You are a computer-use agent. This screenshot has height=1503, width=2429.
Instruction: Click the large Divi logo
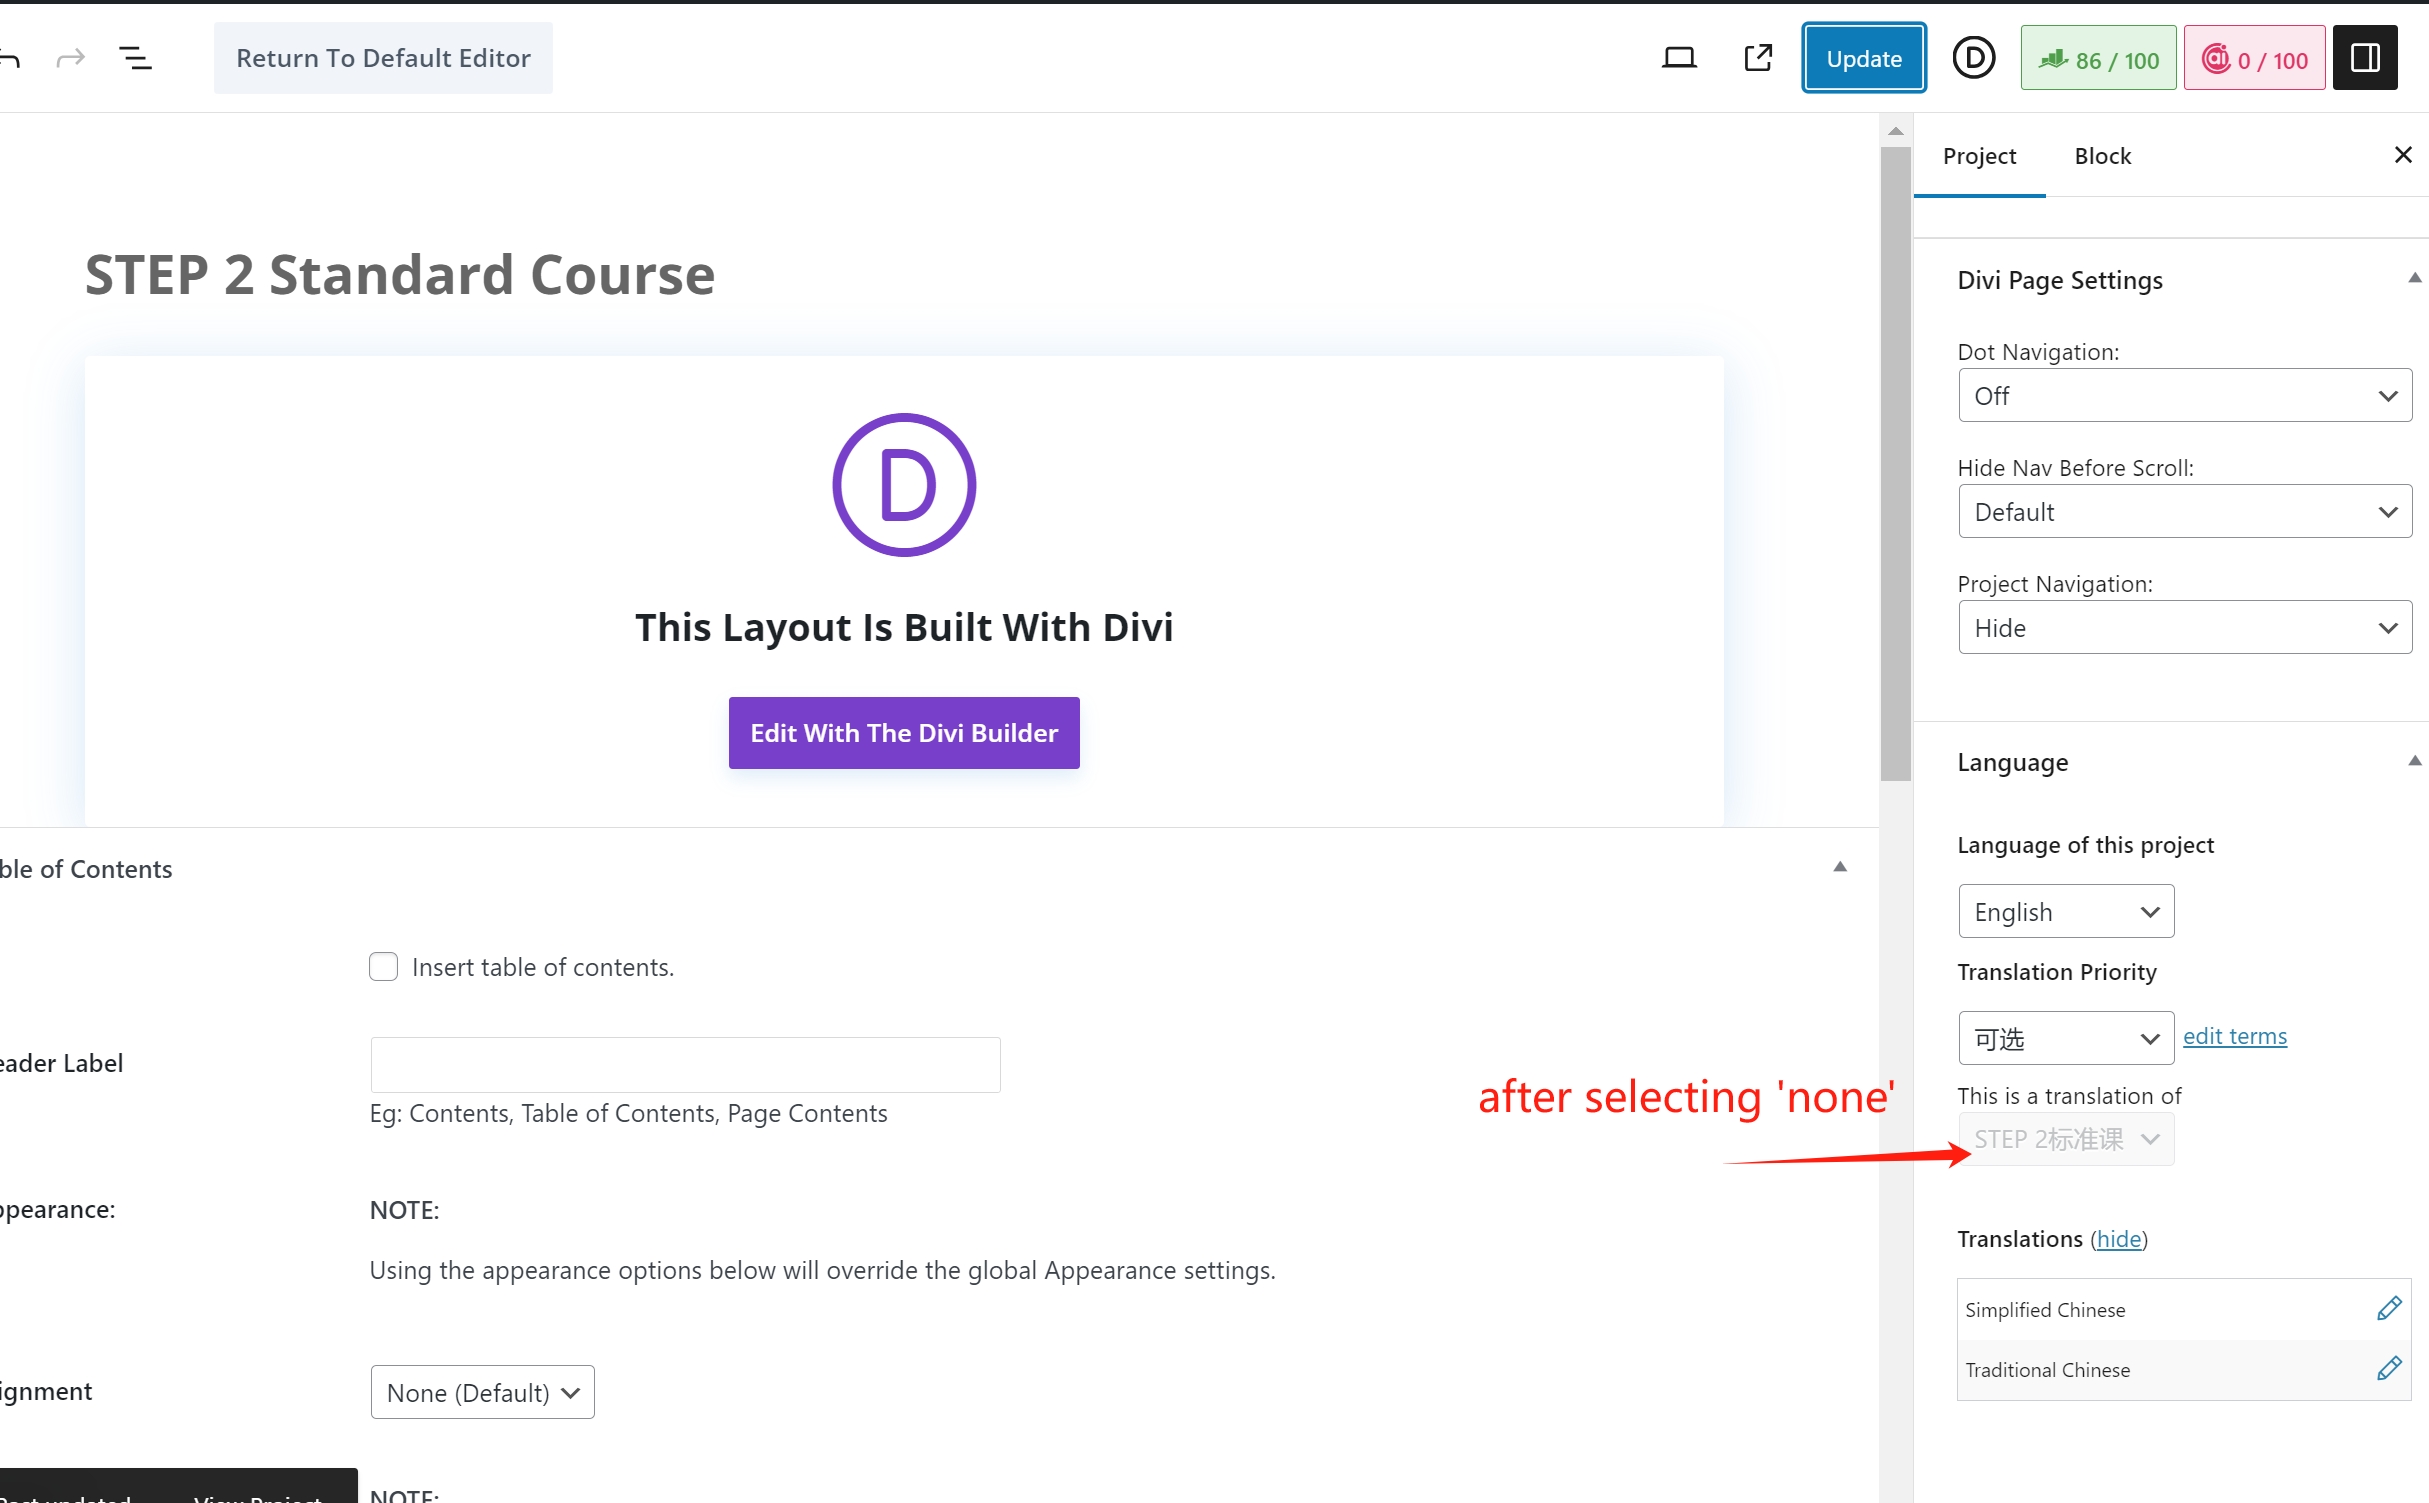[x=904, y=485]
